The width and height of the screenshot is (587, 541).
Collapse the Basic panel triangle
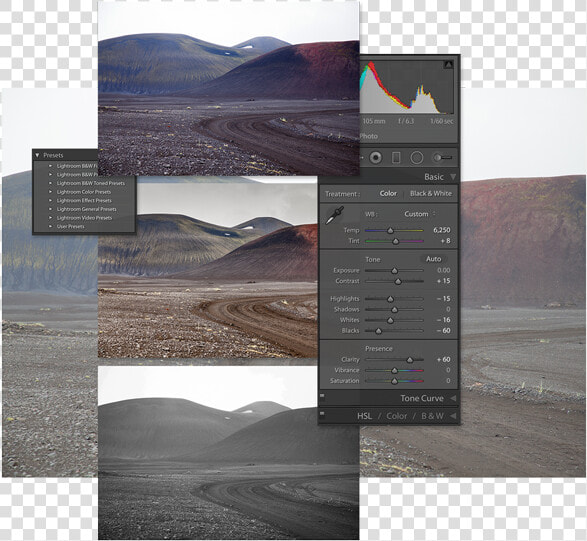453,176
